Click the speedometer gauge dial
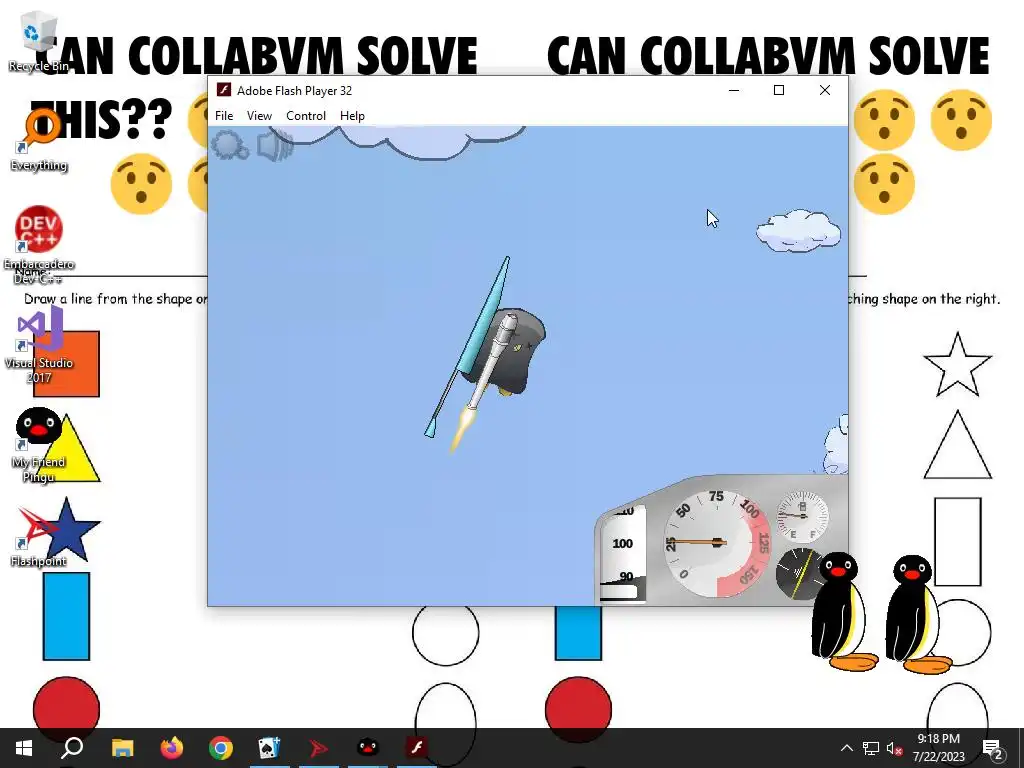The height and width of the screenshot is (768, 1024). (x=717, y=542)
